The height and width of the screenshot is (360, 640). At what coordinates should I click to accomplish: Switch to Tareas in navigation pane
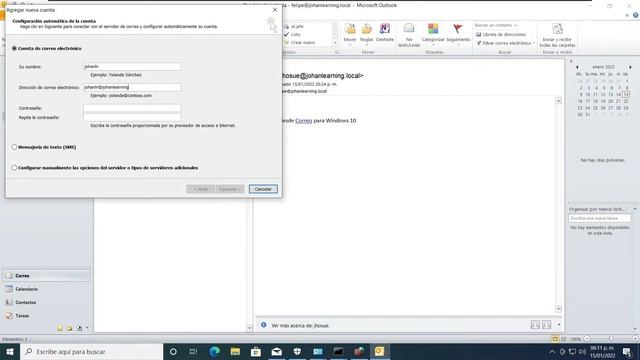[x=46, y=316]
